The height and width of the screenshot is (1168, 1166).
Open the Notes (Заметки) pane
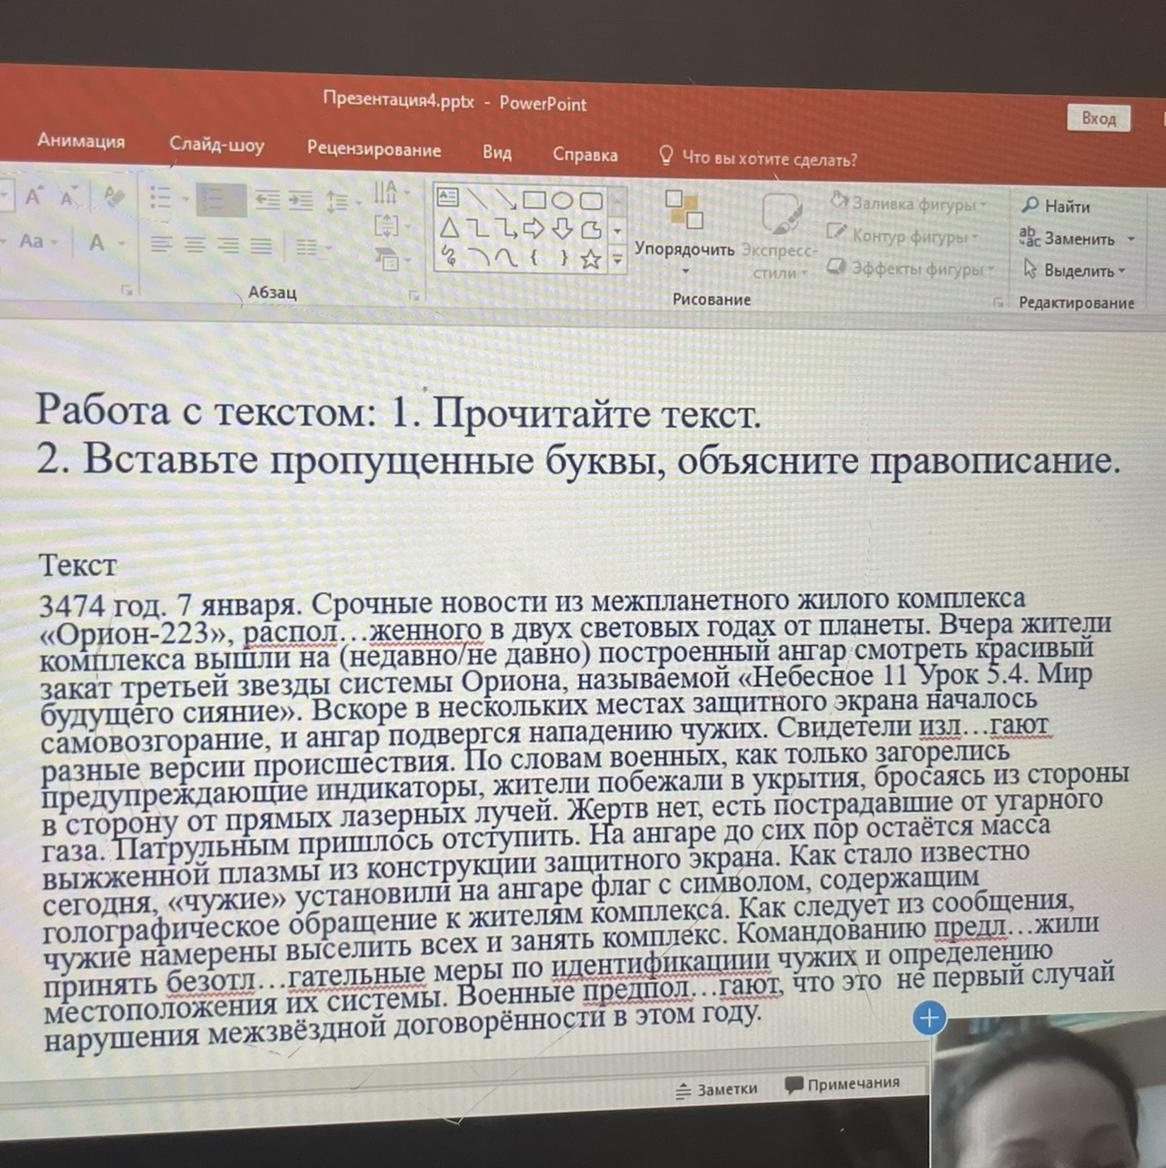pyautogui.click(x=717, y=1089)
